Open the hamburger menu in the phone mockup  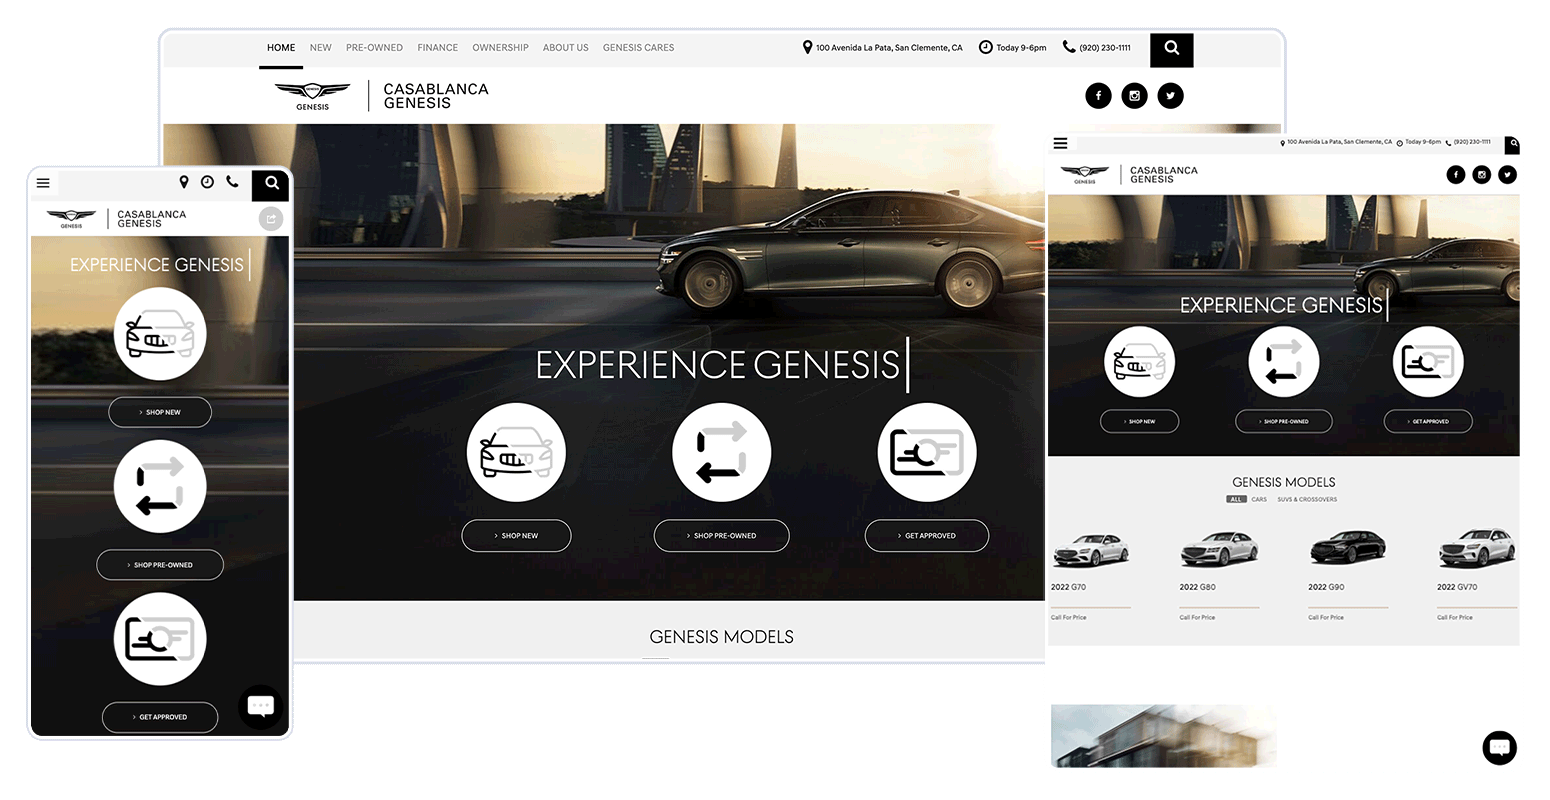click(x=43, y=183)
